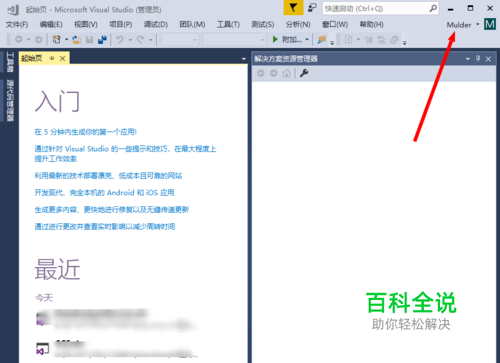Open the document tab list dropdown
This screenshot has height=363, width=500.
point(244,59)
